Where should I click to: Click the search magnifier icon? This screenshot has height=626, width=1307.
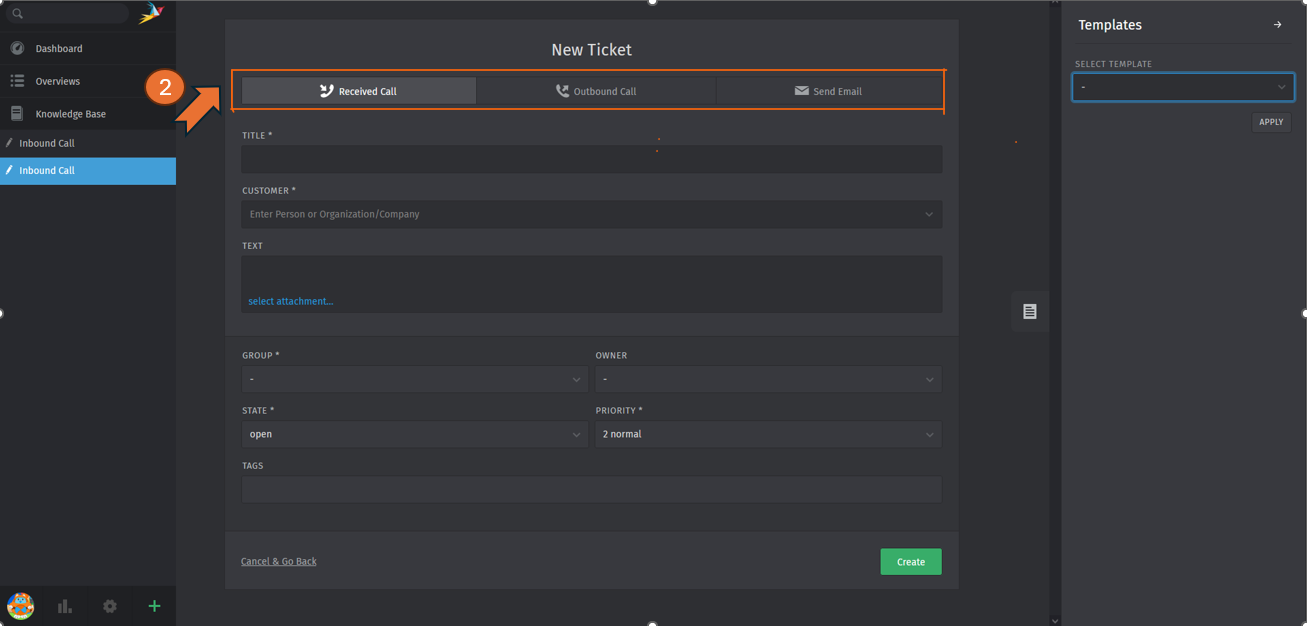(x=17, y=14)
